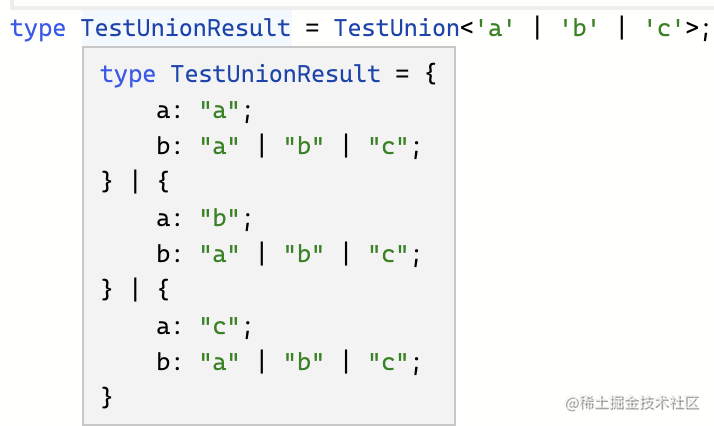Click the second '} | {' separator in the tooltip

[x=136, y=290]
